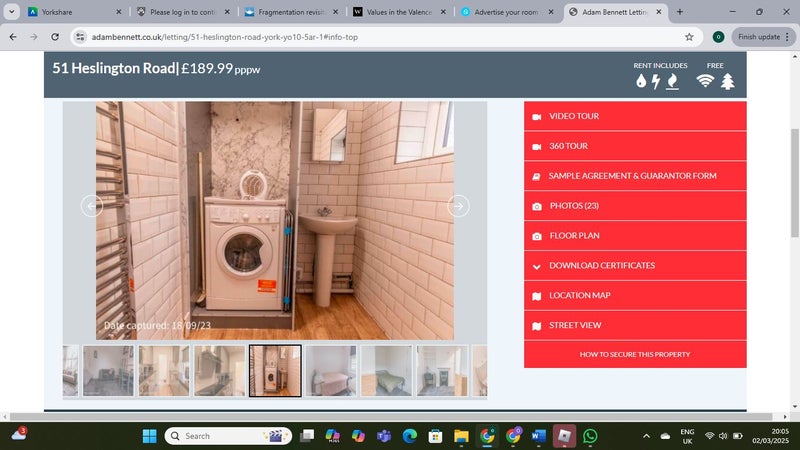800x450 pixels.
Task: Click the address bar URL field
Action: pos(380,37)
